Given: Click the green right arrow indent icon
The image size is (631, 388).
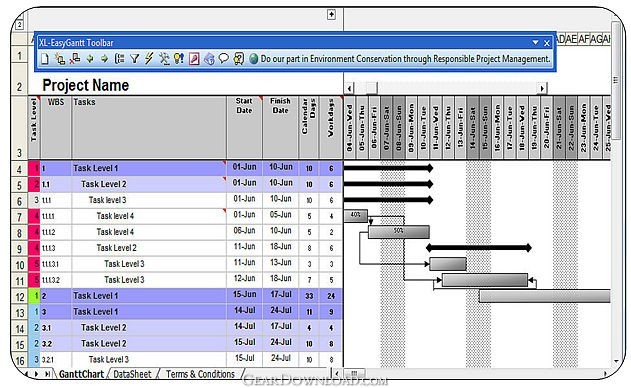Looking at the screenshot, I should click(x=105, y=59).
